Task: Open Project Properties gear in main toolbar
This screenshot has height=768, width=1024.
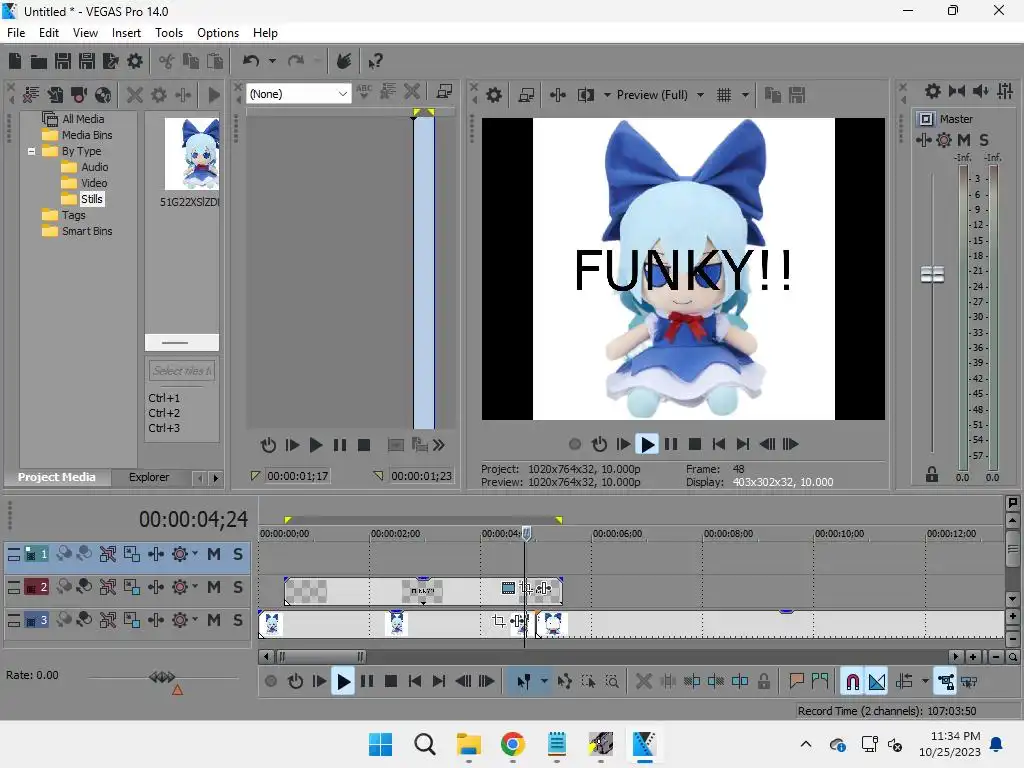Action: pos(135,61)
